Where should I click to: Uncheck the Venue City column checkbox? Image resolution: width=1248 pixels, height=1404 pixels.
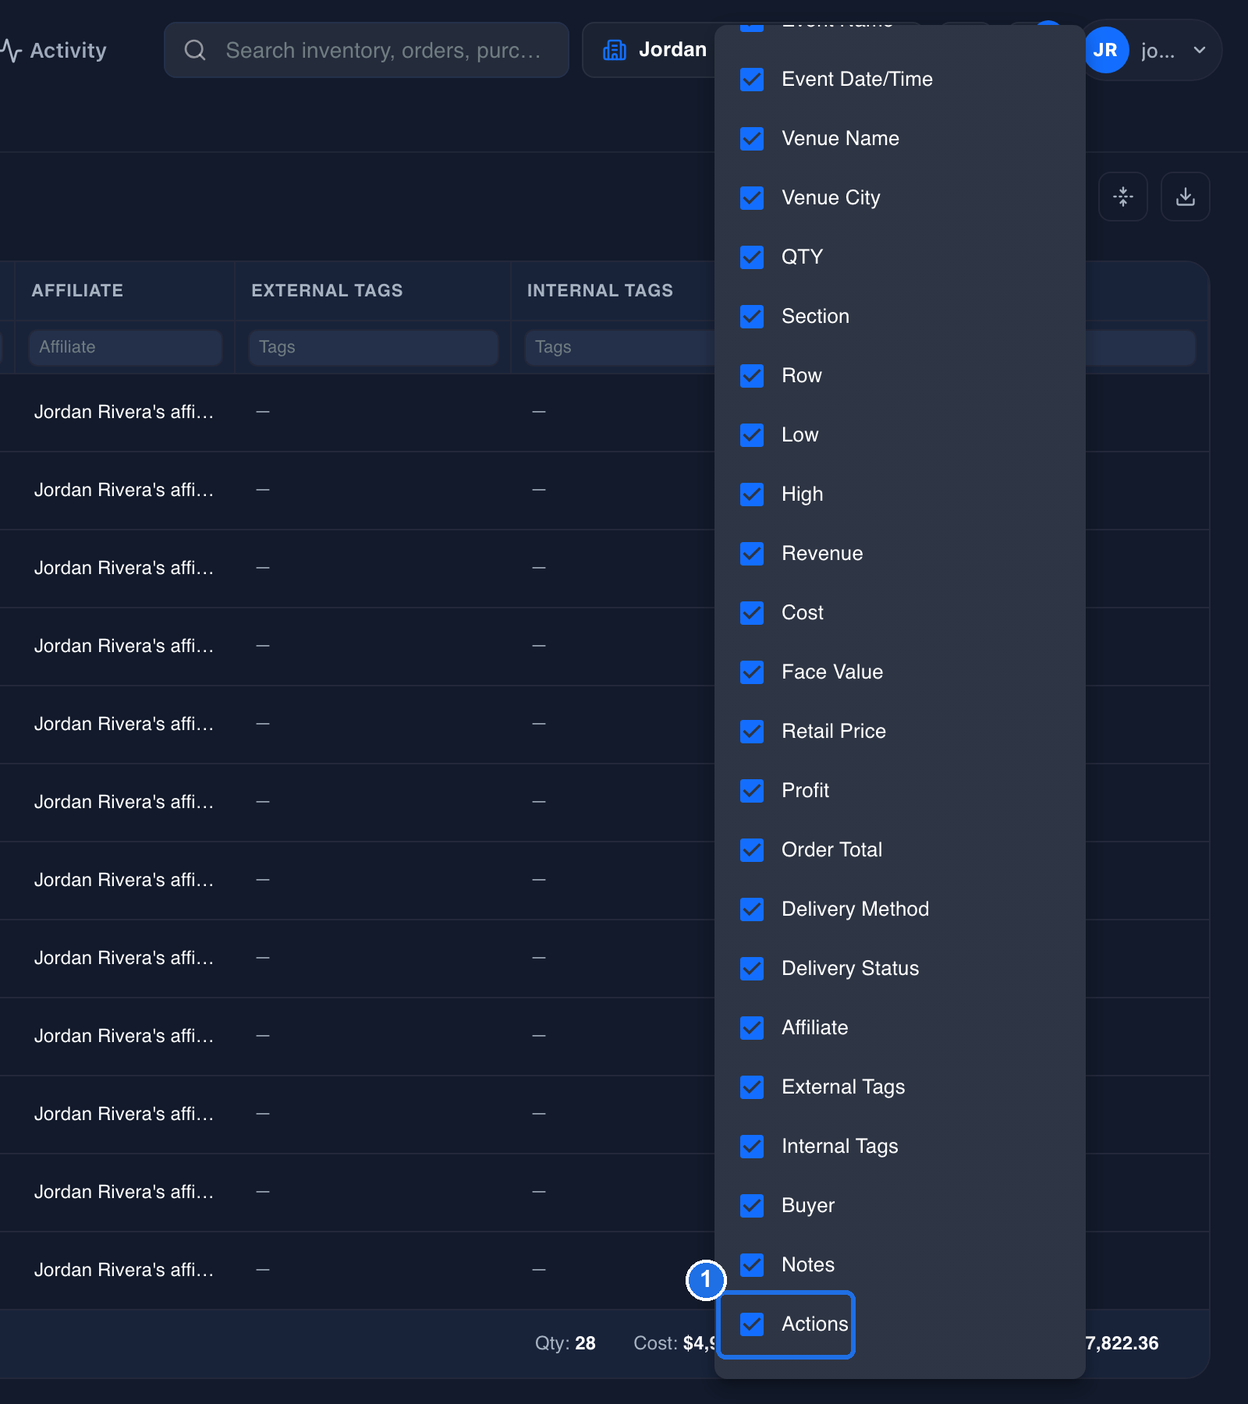coord(752,198)
